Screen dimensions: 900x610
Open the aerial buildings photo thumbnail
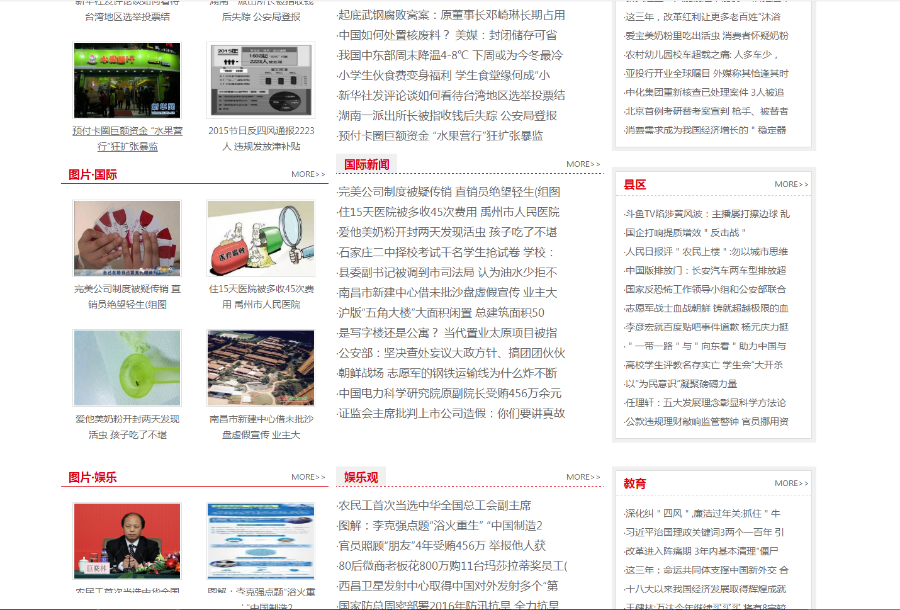(x=261, y=368)
